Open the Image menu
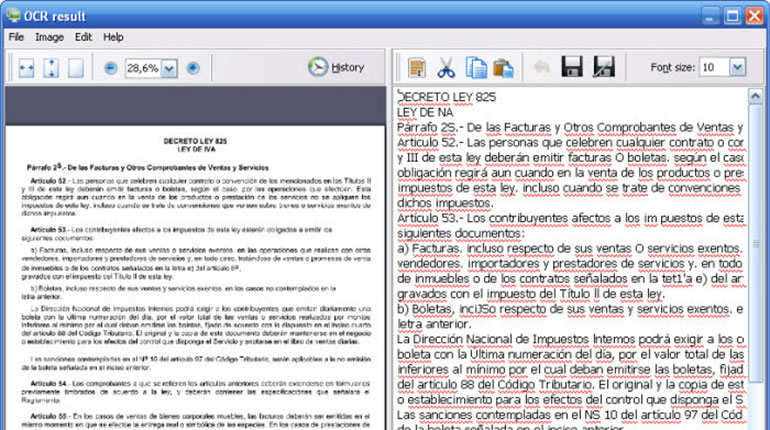The width and height of the screenshot is (770, 430). point(49,37)
